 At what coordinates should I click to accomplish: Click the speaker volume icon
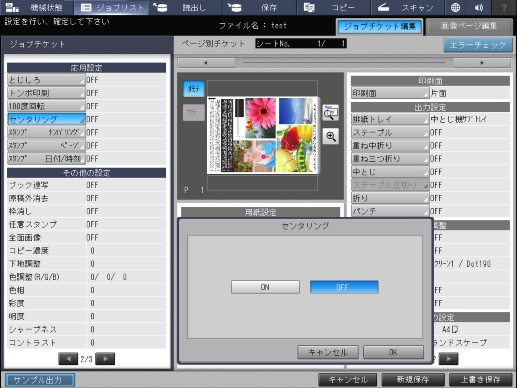click(479, 7)
